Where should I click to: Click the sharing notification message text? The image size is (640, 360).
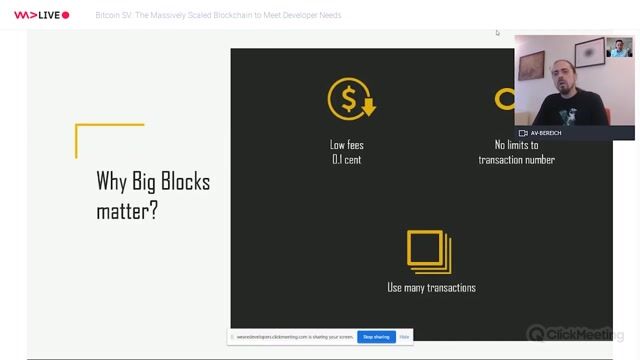click(x=295, y=337)
